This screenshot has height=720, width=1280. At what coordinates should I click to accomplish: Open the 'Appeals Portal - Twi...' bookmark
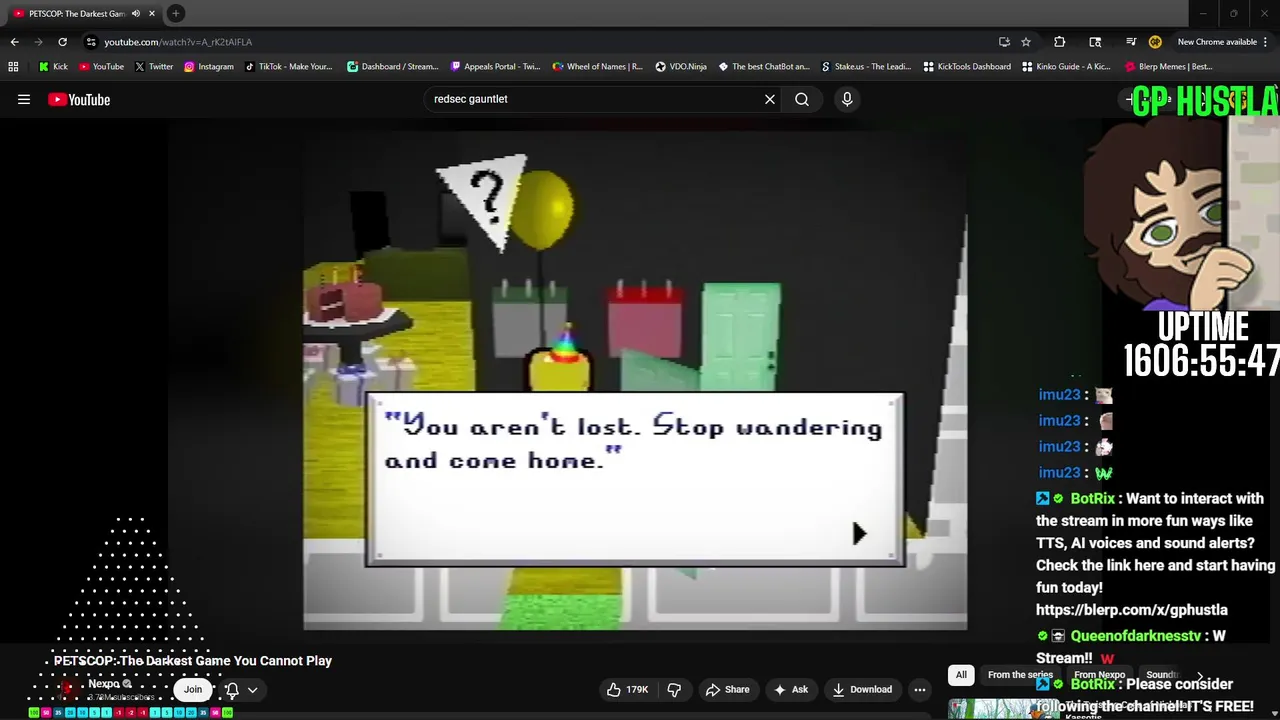click(495, 67)
